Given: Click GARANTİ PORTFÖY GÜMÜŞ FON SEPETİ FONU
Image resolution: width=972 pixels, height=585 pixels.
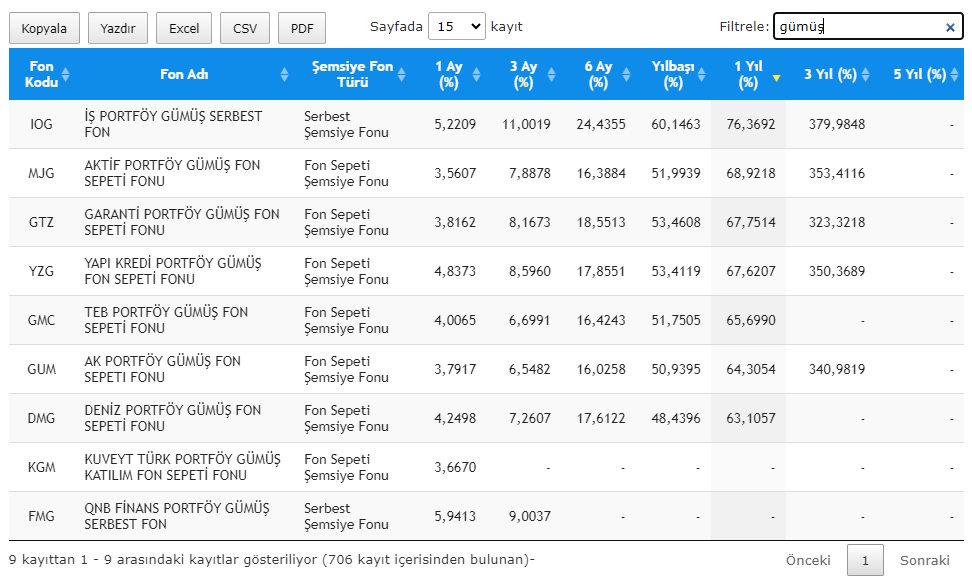Looking at the screenshot, I should [182, 222].
